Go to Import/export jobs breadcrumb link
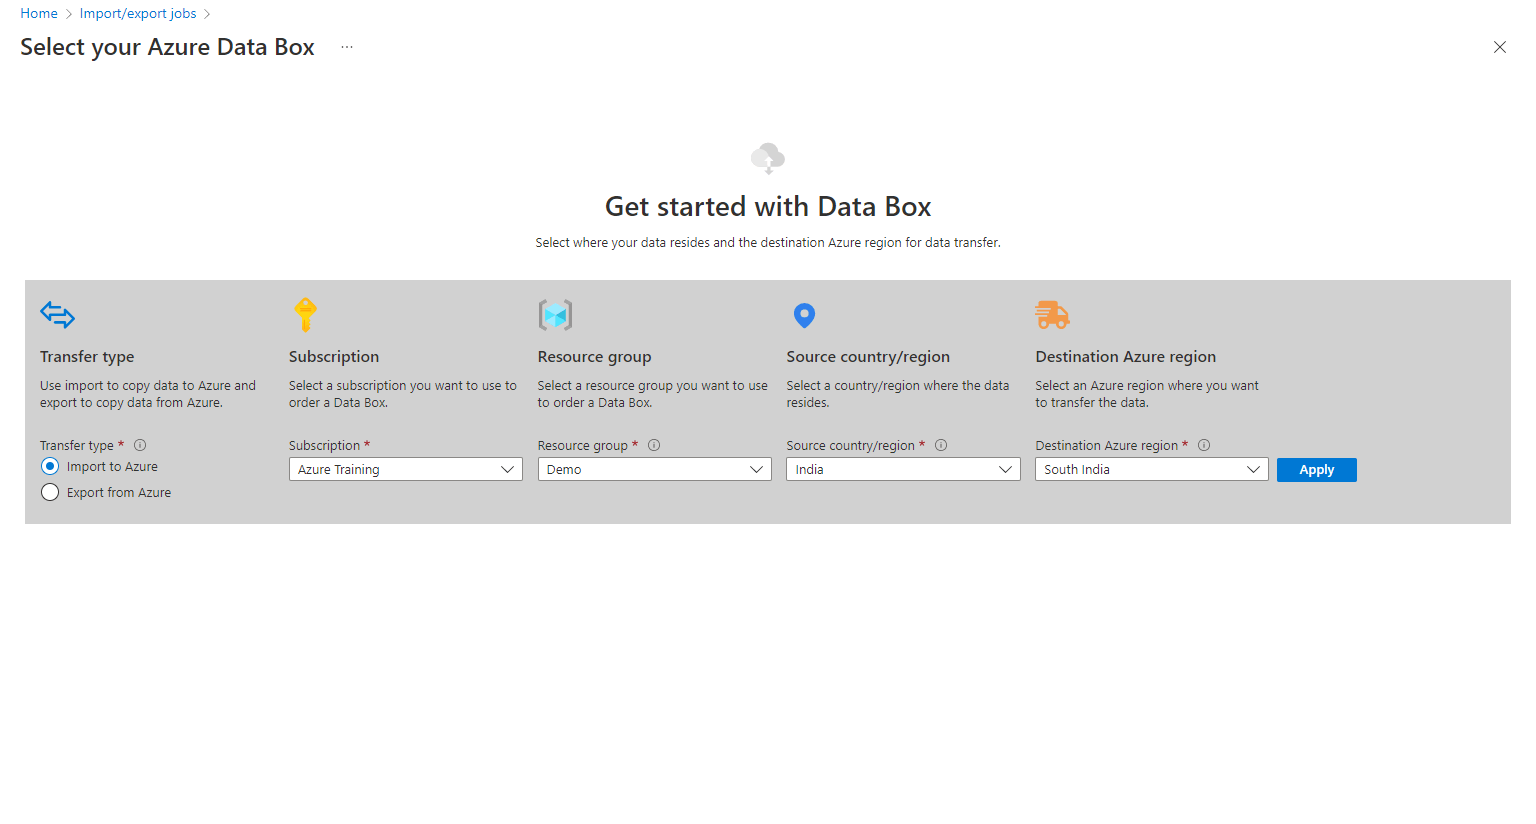This screenshot has width=1536, height=824. click(x=138, y=13)
